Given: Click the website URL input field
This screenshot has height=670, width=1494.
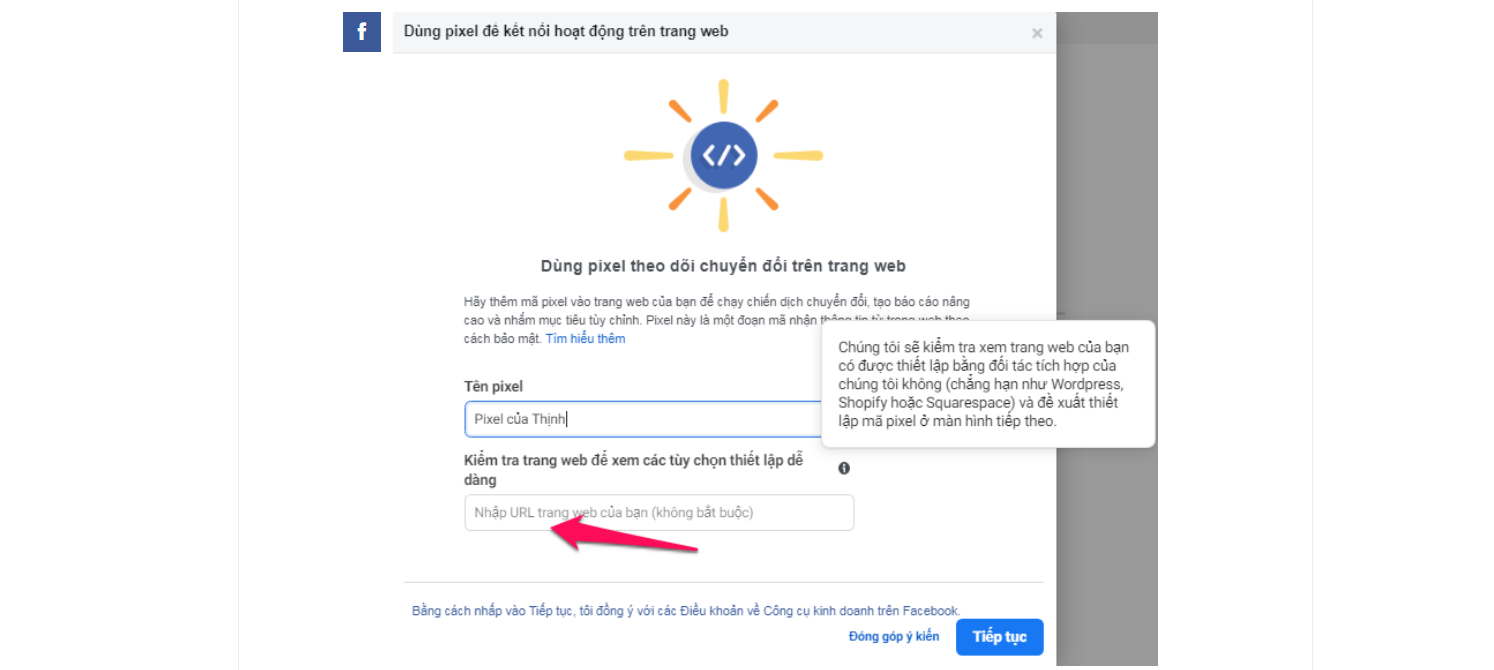Looking at the screenshot, I should 659,512.
